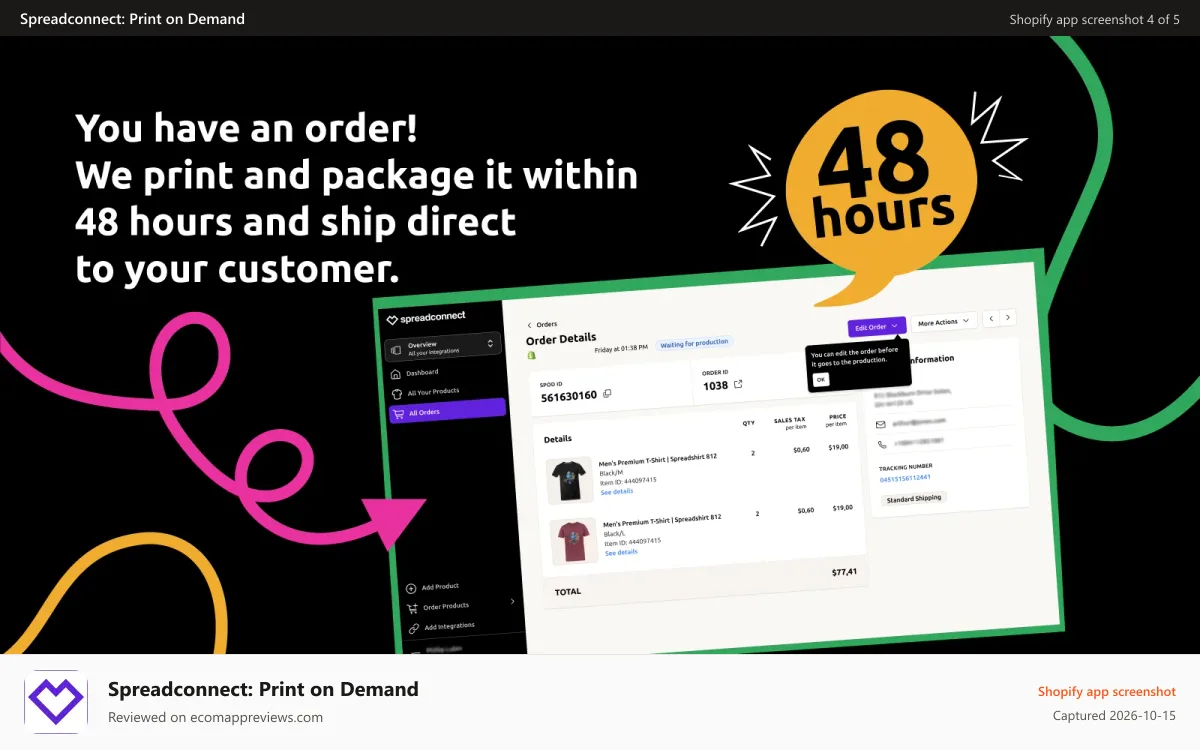Choose Order Products in sidebar
1200x750 pixels.
coord(446,606)
